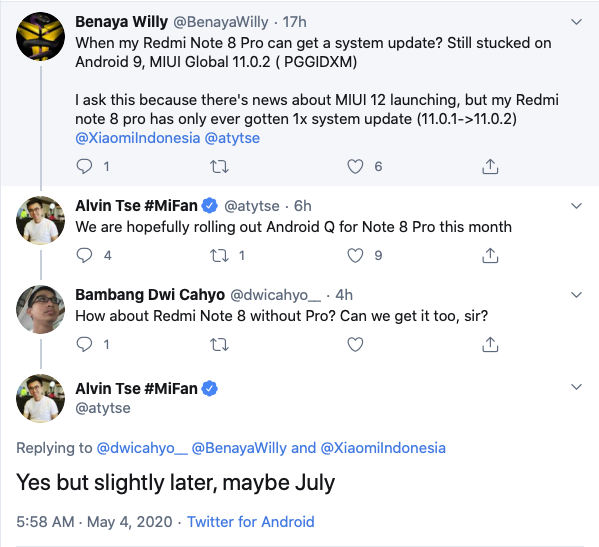Reply to Alvin Tse's Android Q tweet

tap(84, 256)
